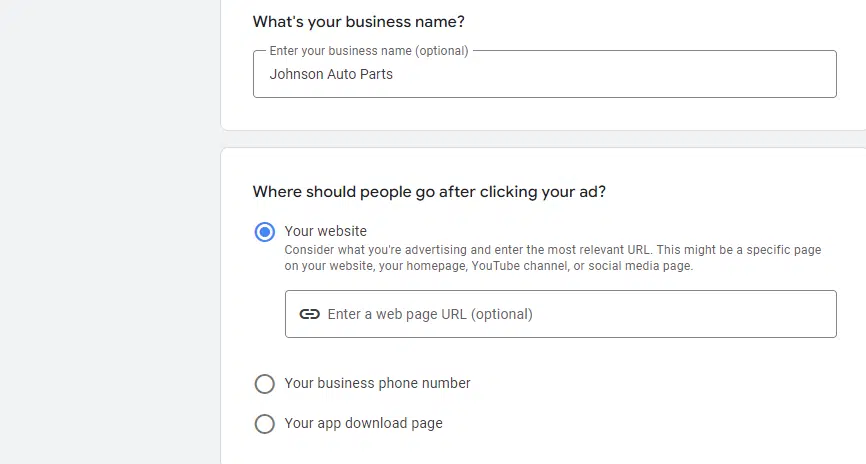Screen dimensions: 866x464
Task: Select the "Your website" radio button
Action: [265, 232]
